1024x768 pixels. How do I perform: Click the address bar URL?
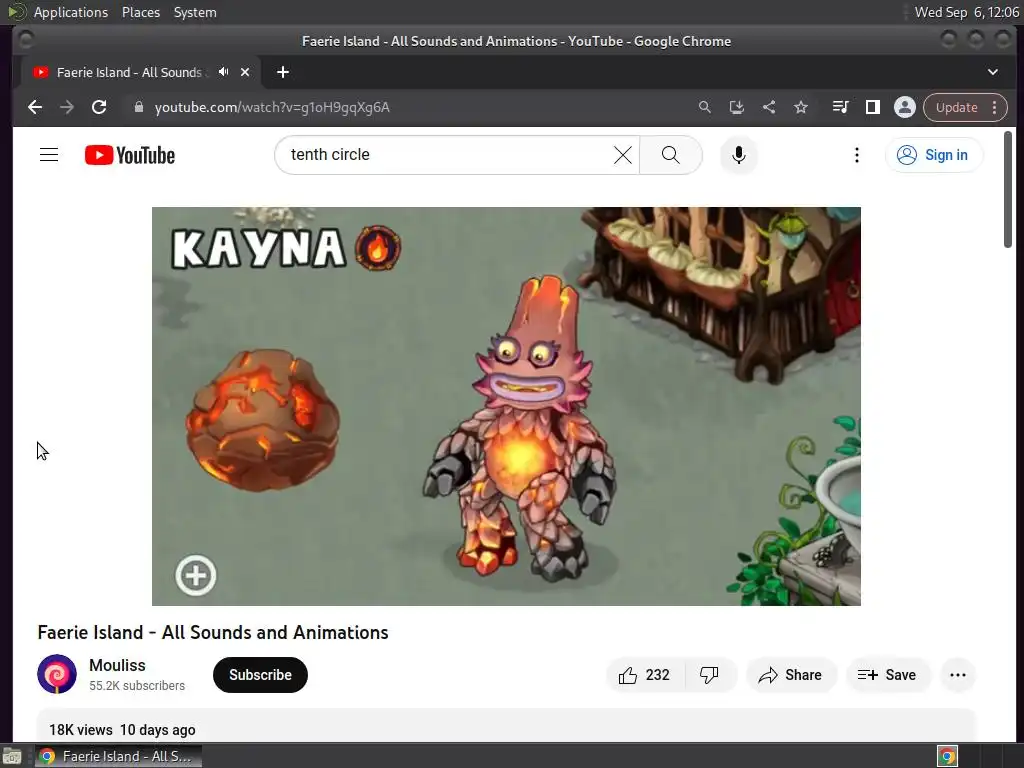pos(272,107)
